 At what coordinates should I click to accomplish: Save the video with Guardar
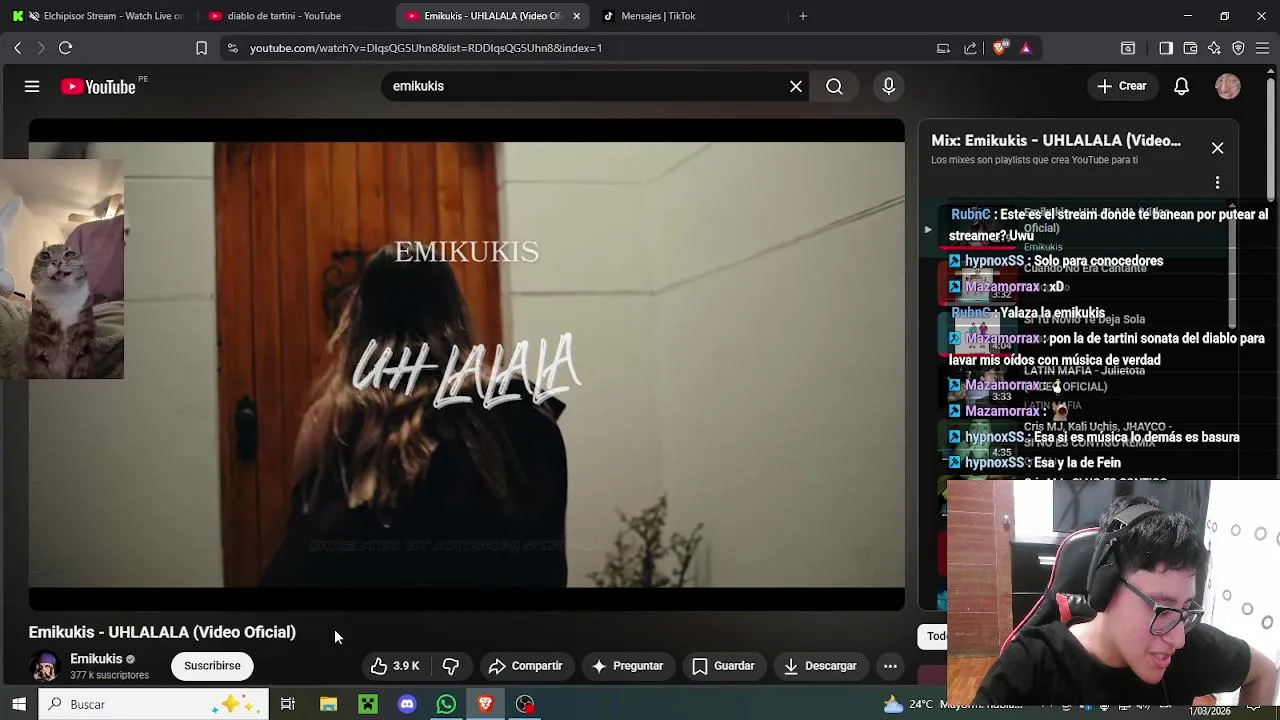click(724, 666)
